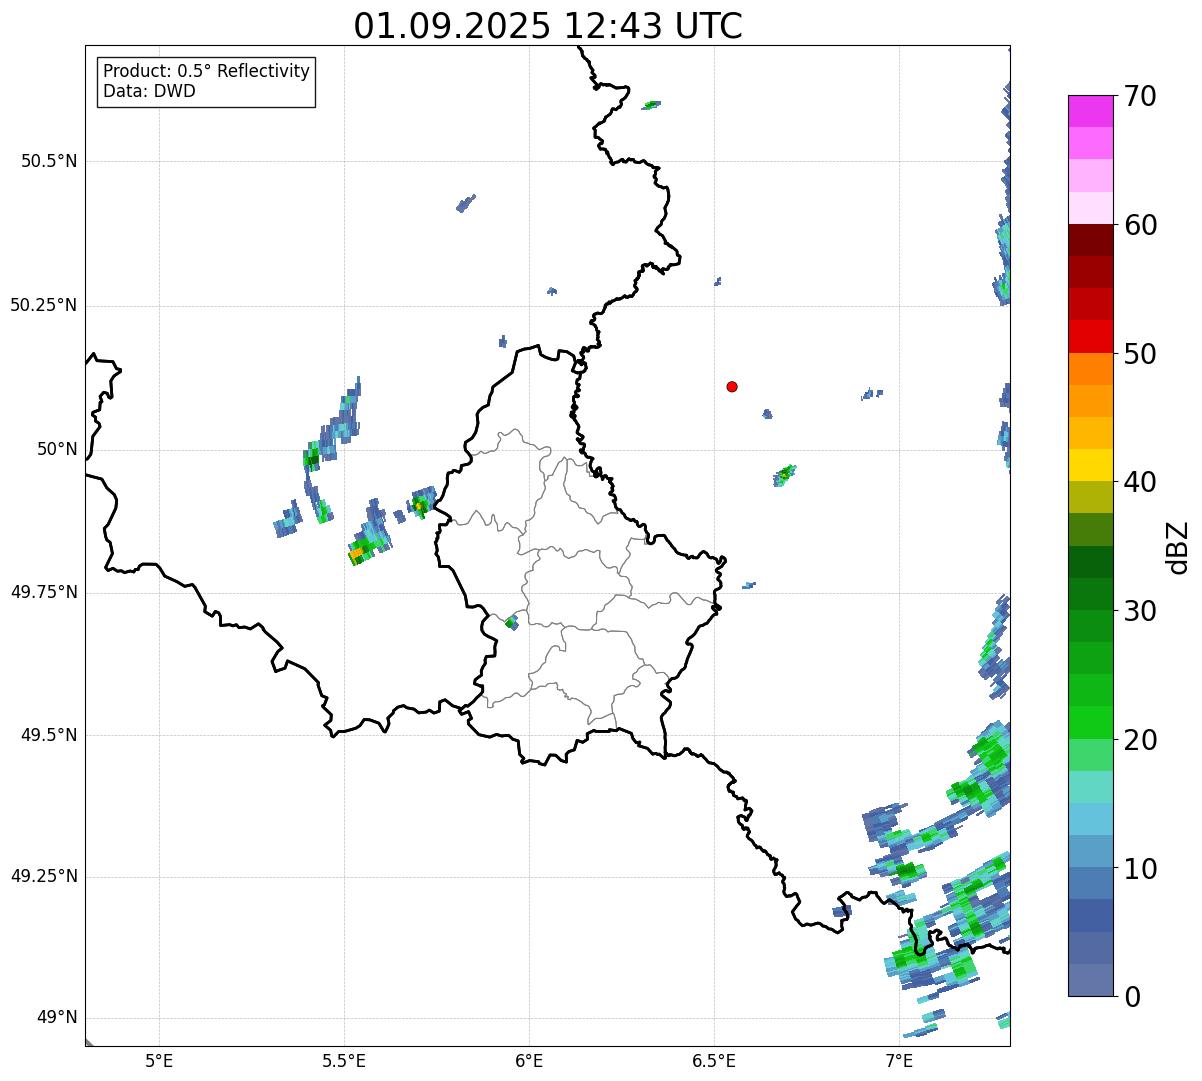1202x1081 pixels.
Task: Click the latitude label "49.75°N"
Action: click(44, 592)
